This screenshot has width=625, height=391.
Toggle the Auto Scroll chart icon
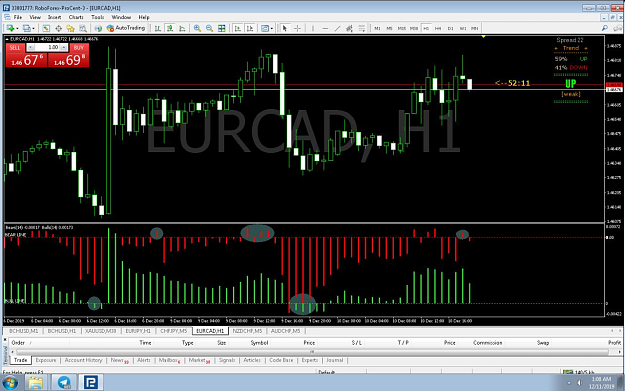(238, 28)
